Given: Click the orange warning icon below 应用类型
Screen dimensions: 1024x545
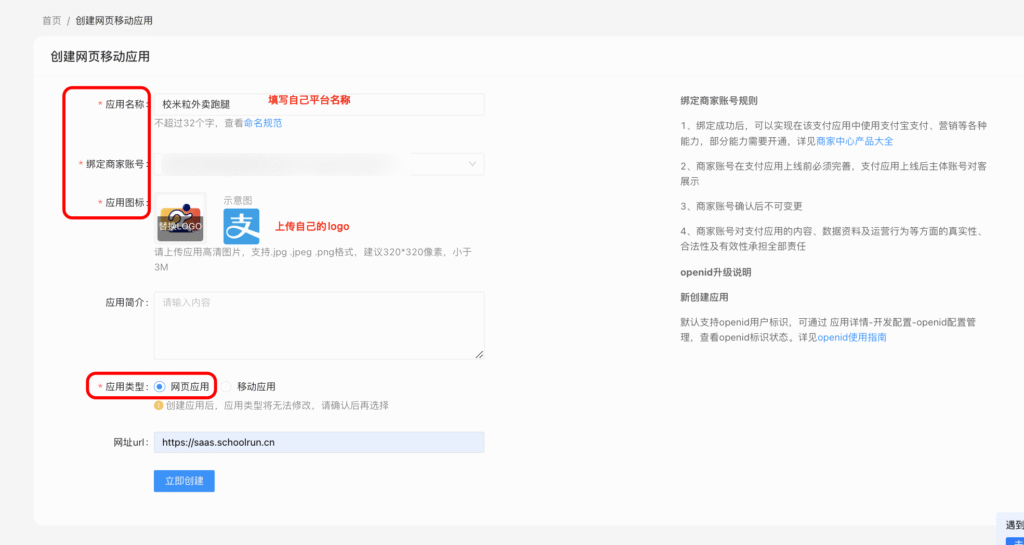Looking at the screenshot, I should coord(158,405).
